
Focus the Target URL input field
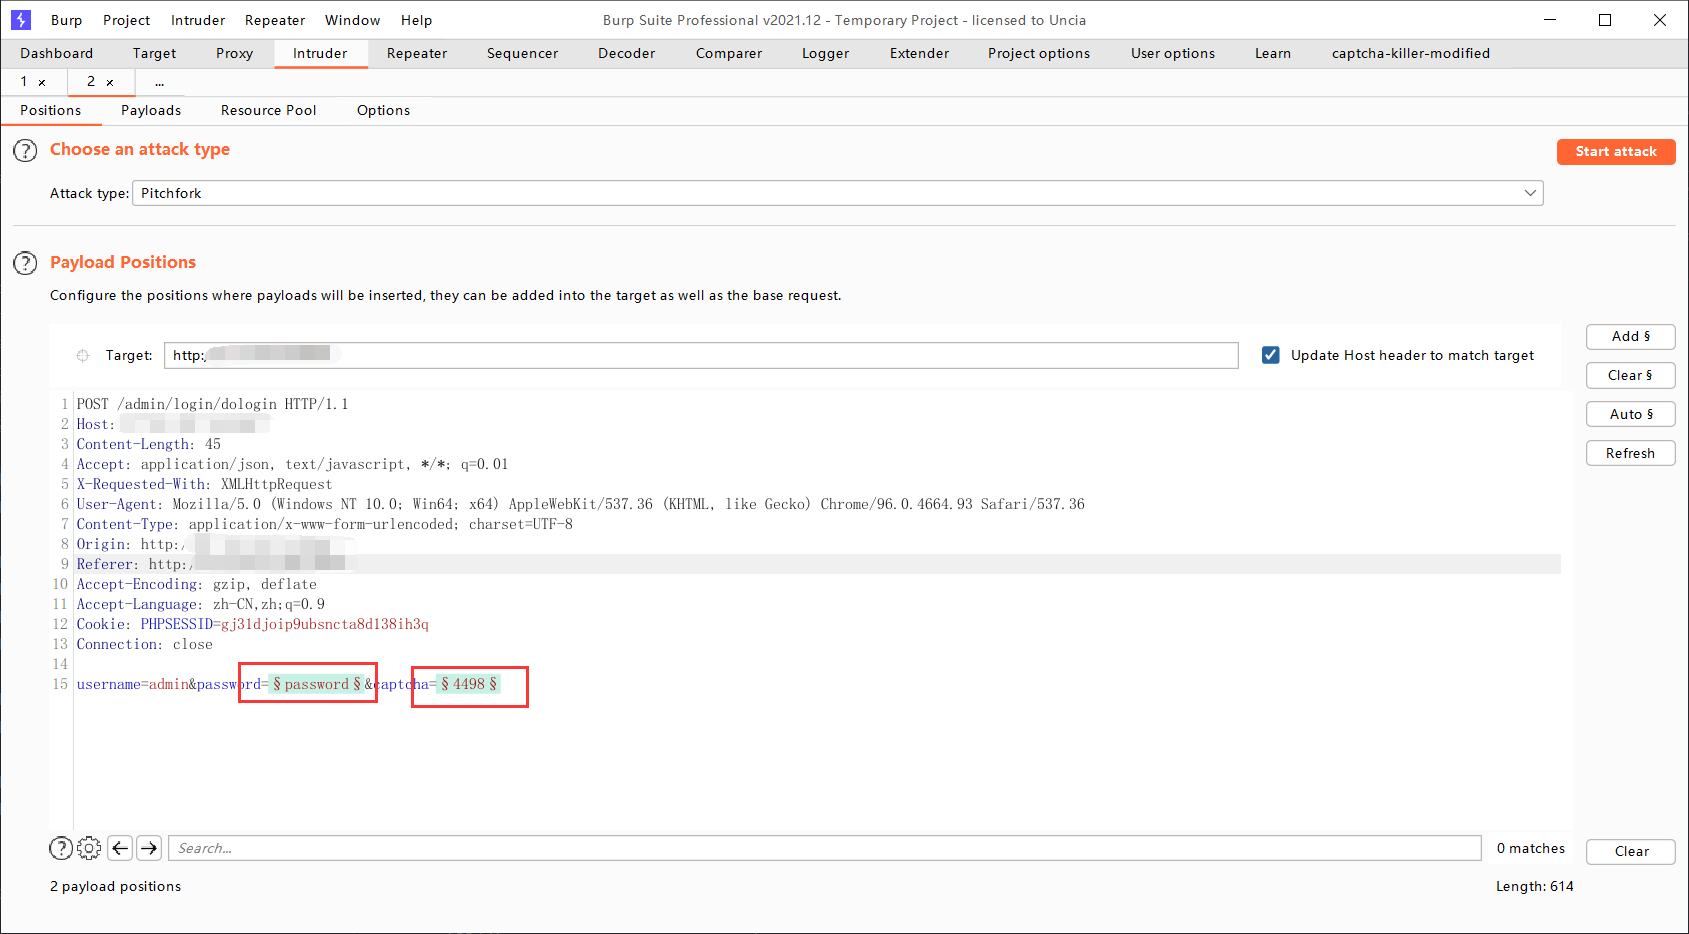tap(701, 355)
